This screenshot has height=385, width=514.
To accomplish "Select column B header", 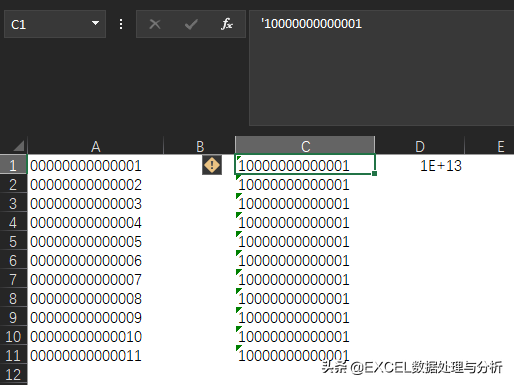I will tap(200, 146).
